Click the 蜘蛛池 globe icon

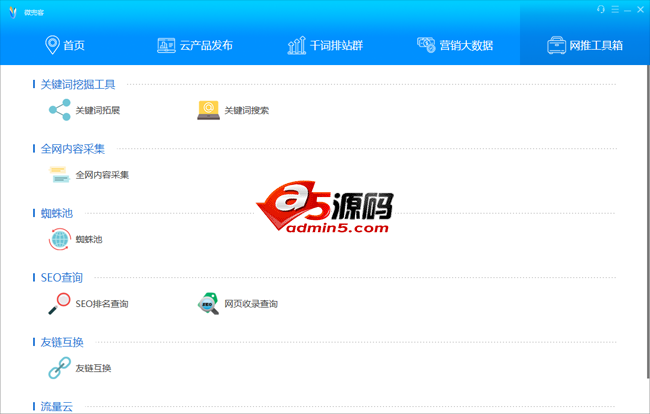pyautogui.click(x=60, y=239)
